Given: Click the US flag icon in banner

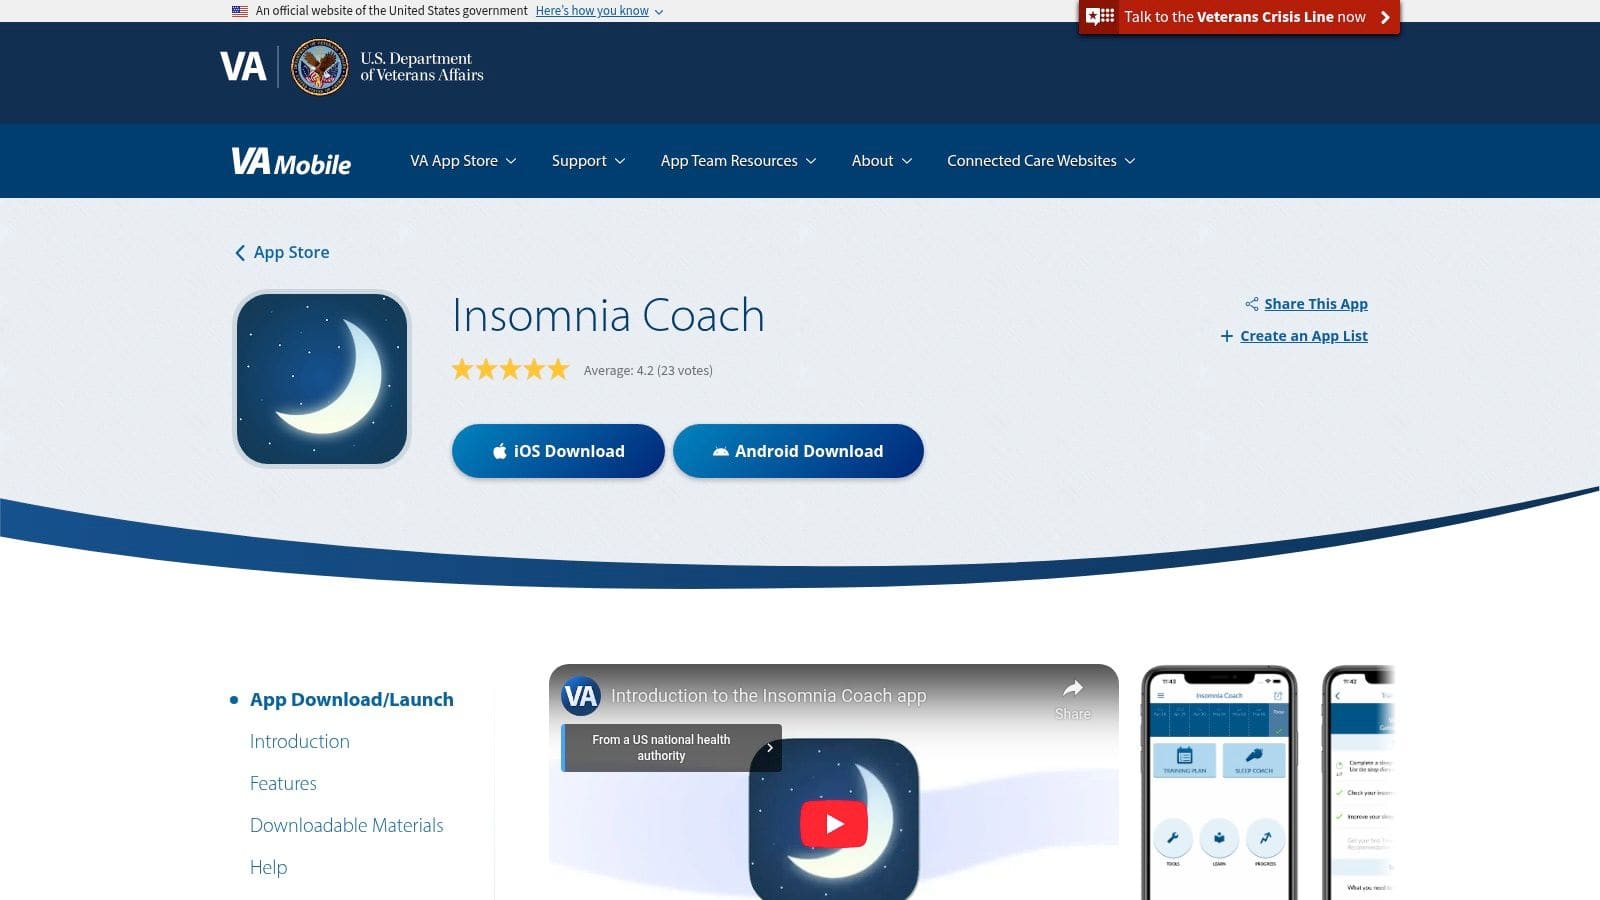Looking at the screenshot, I should [x=240, y=11].
